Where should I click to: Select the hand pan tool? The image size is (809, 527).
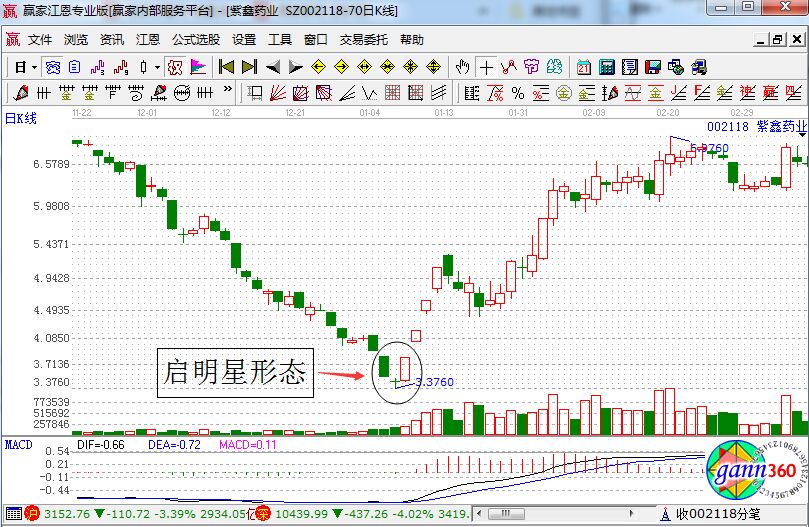coord(462,67)
